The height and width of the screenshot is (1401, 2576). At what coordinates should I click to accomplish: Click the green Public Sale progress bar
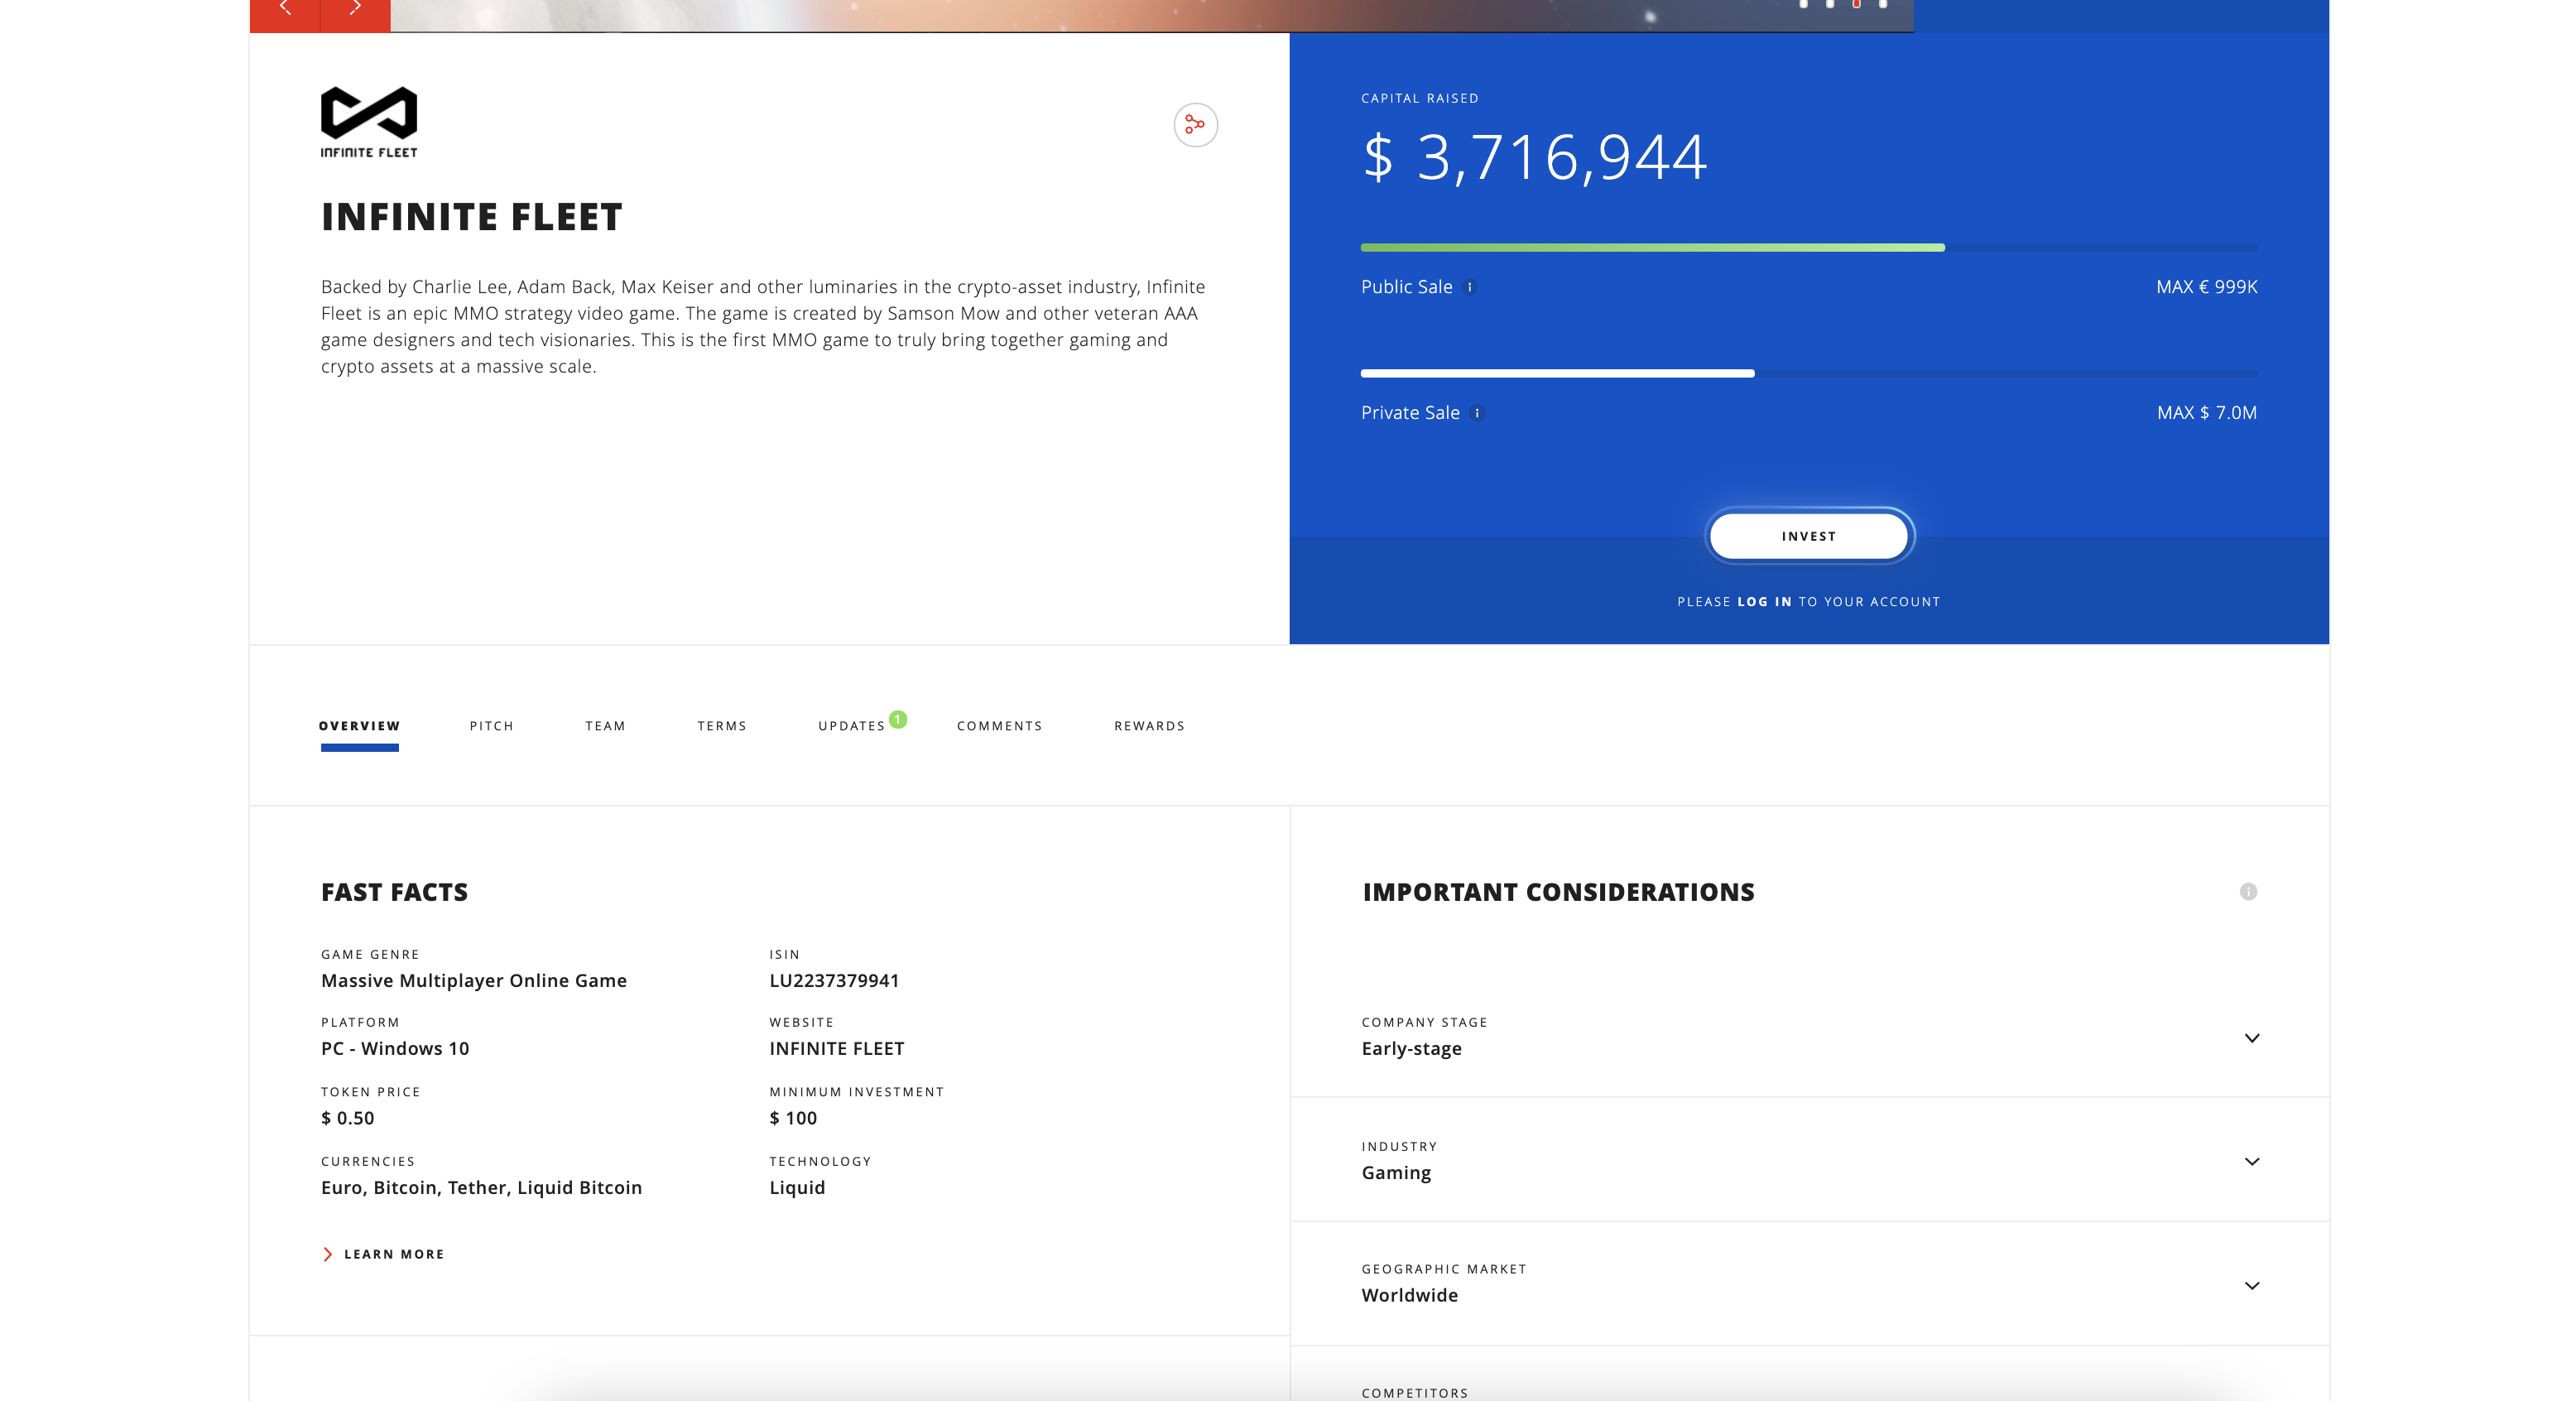(x=1653, y=247)
